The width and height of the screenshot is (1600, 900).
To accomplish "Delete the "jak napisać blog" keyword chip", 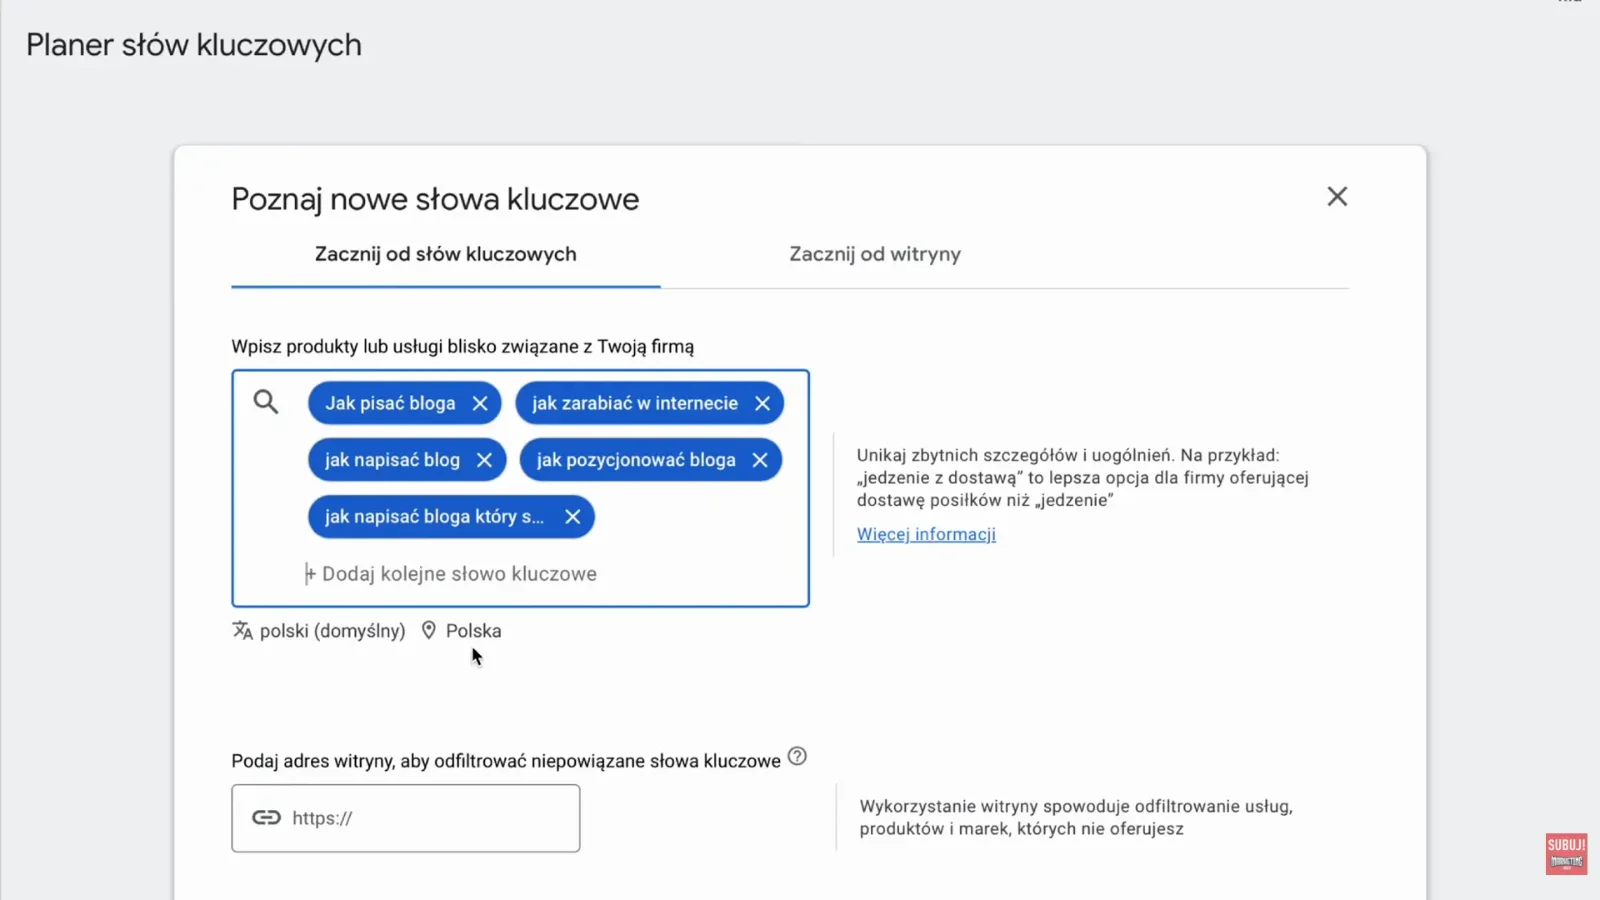I will pyautogui.click(x=484, y=460).
